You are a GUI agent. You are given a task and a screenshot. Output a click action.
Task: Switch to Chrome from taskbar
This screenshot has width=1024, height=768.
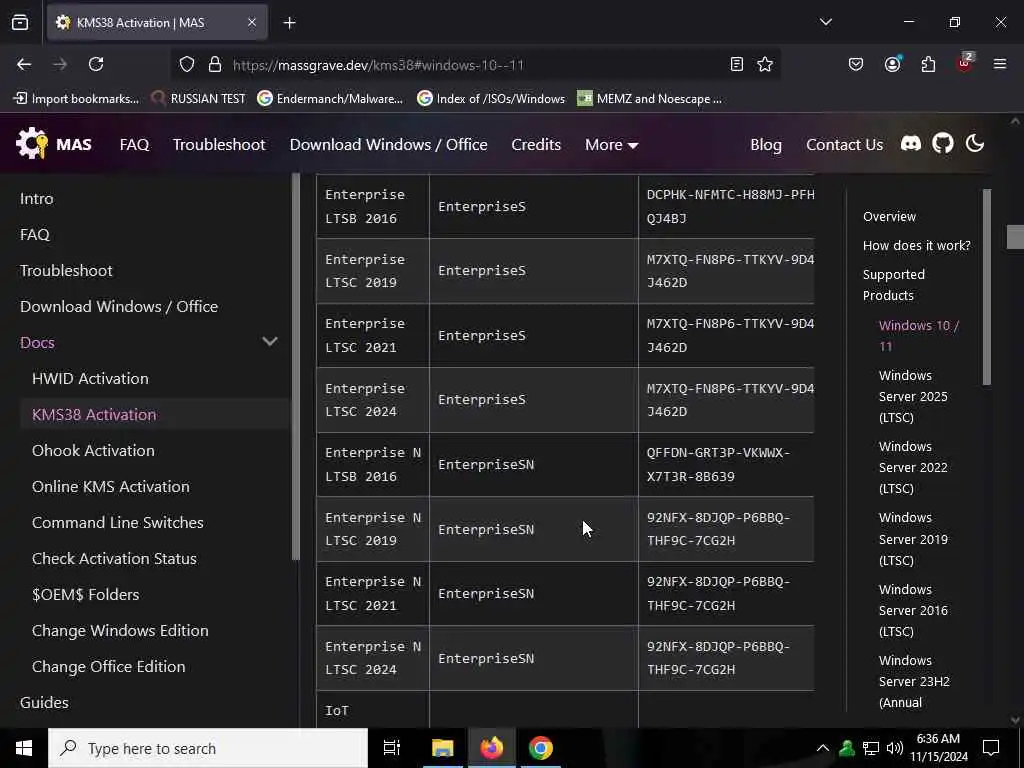click(x=540, y=748)
